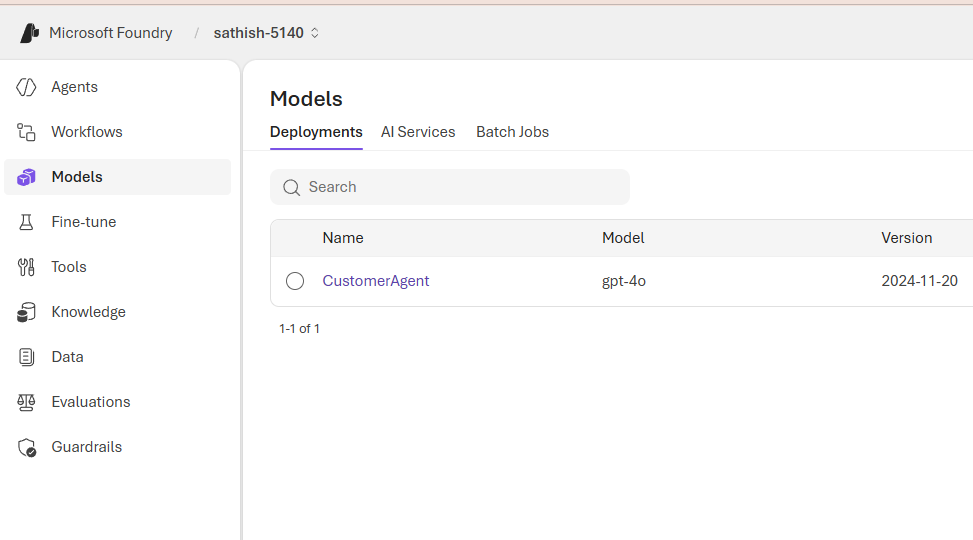Select the Deployments tab

[x=316, y=132]
